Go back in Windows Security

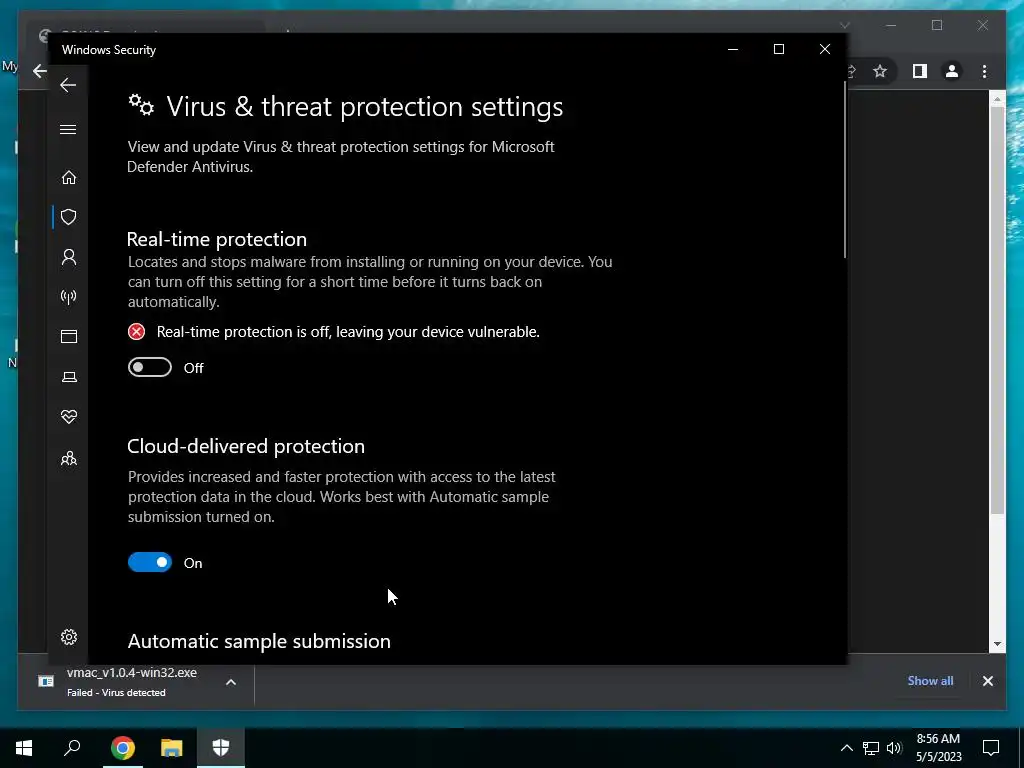pos(68,85)
